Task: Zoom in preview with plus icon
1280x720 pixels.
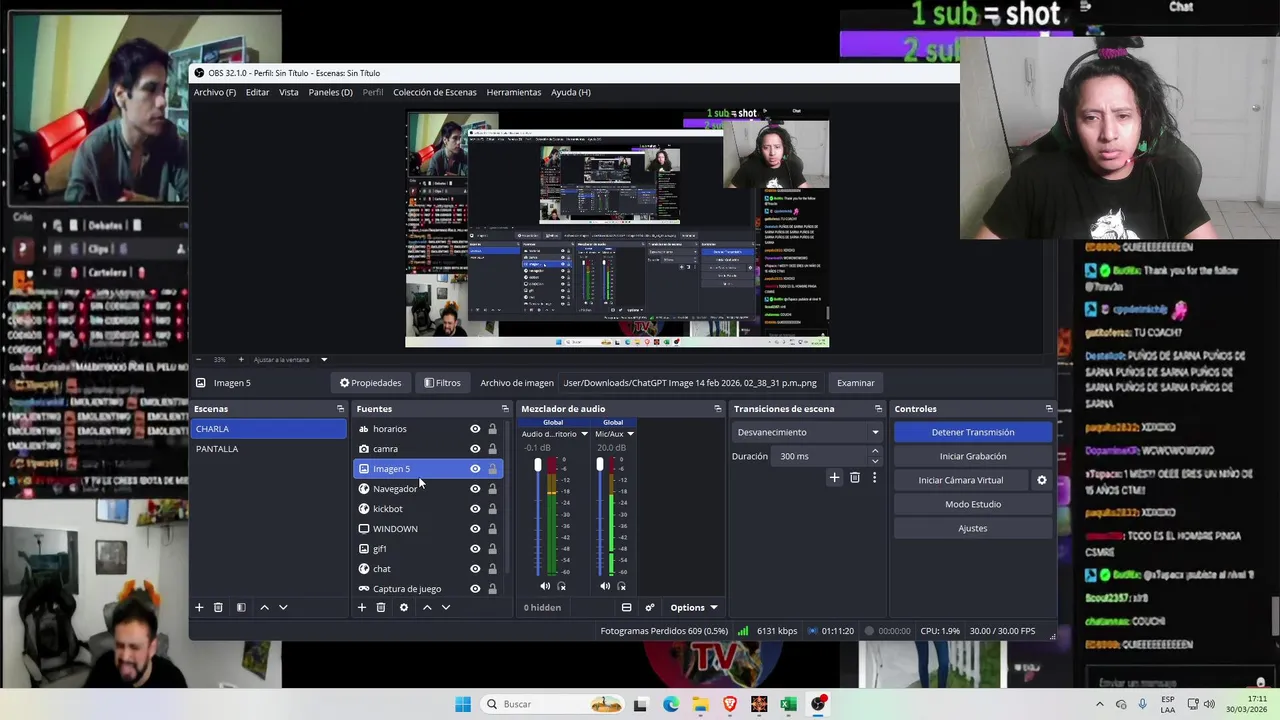Action: point(240,359)
